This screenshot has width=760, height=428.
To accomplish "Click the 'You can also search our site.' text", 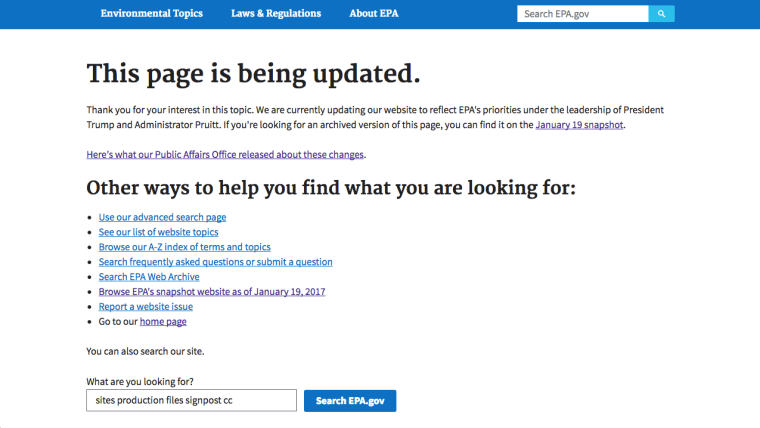I will click(x=145, y=351).
